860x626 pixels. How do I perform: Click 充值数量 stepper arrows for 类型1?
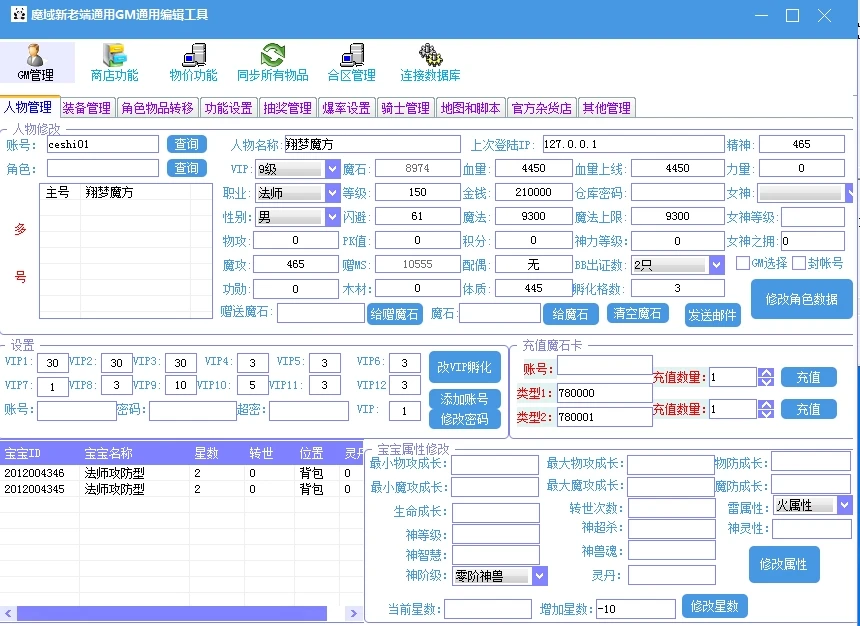pos(766,377)
